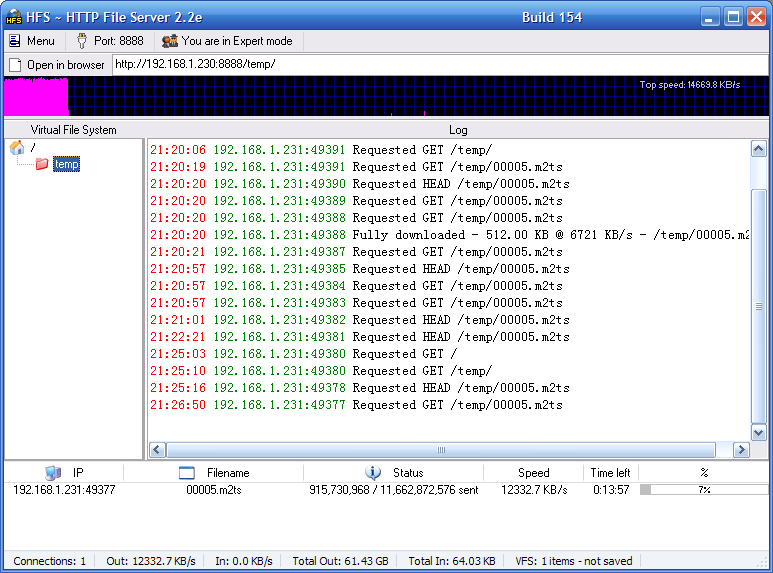773x573 pixels.
Task: Click the IP column header icon
Action: coord(53,473)
